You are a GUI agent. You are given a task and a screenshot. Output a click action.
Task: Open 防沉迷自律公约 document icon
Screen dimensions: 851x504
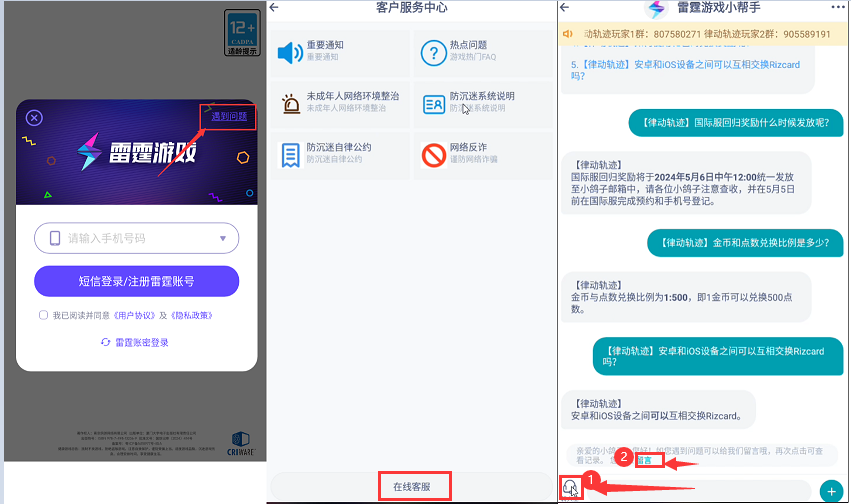[x=290, y=155]
